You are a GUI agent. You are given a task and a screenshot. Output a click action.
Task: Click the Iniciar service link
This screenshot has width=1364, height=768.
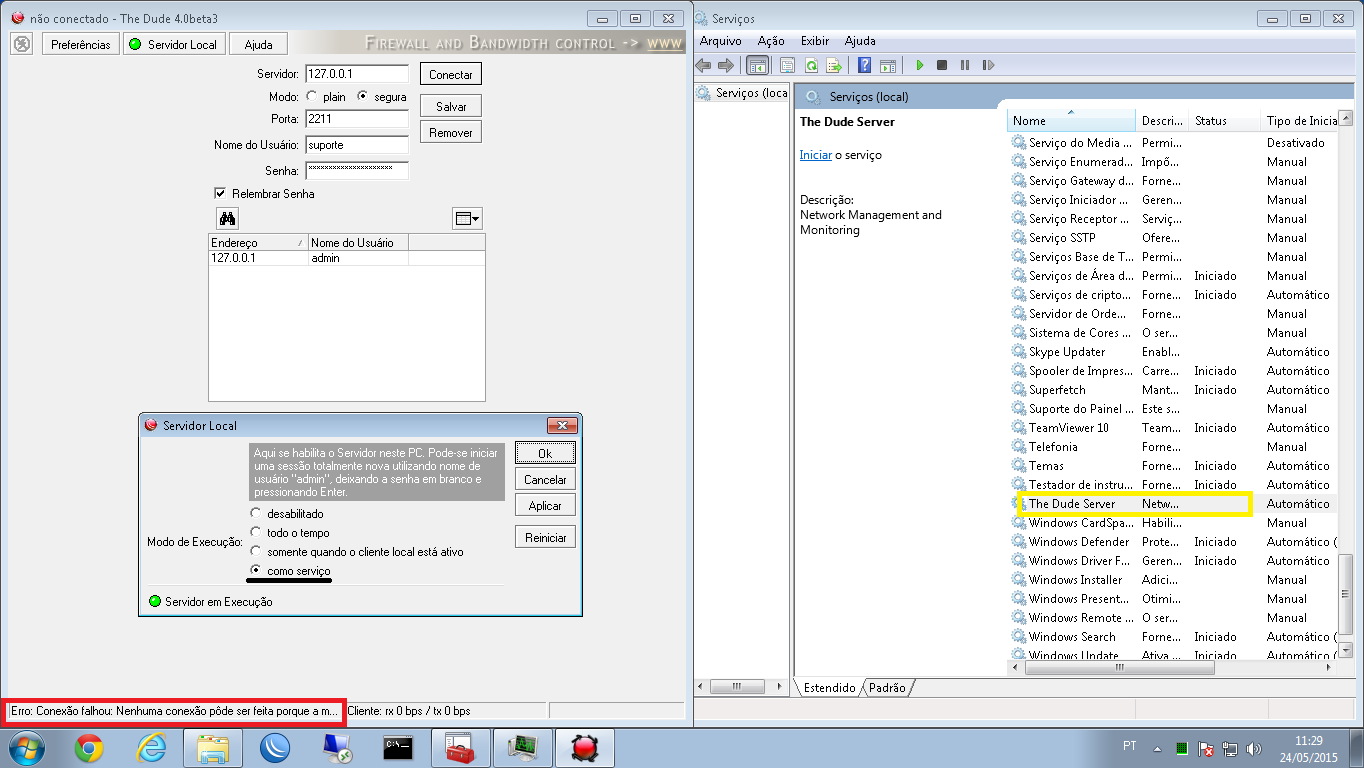point(815,155)
